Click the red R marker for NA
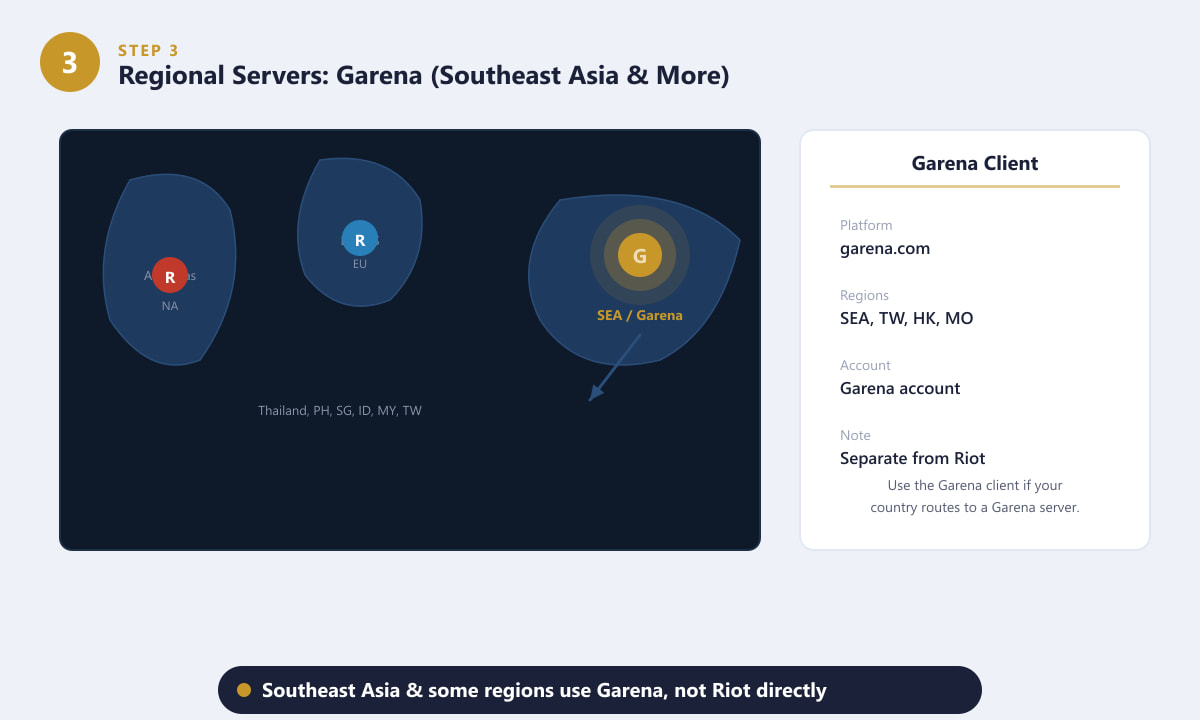1200x720 pixels. point(170,275)
